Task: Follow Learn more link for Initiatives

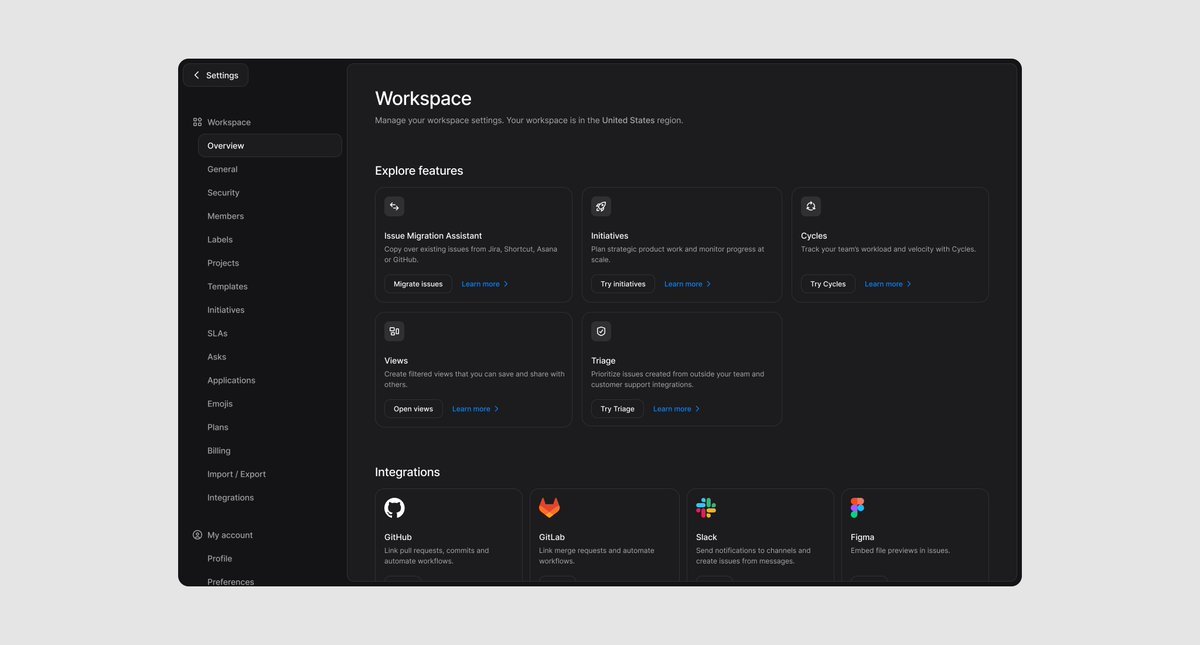Action: tap(687, 284)
